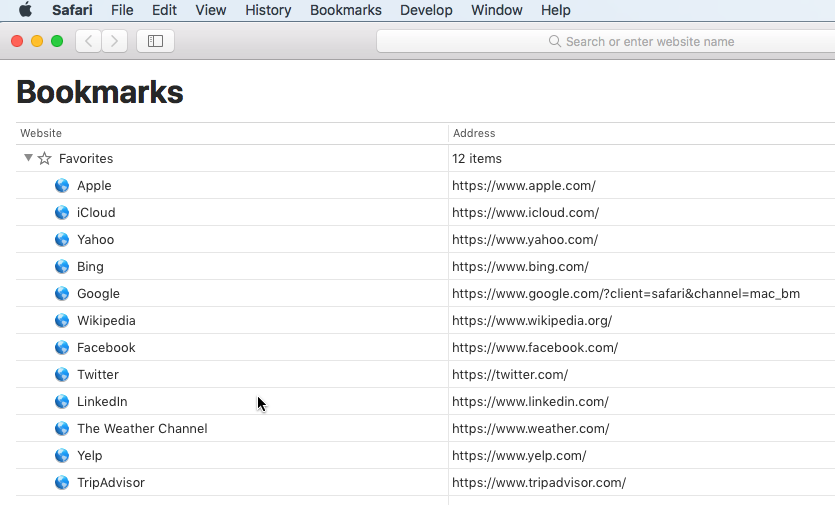Click the https://www.tripadvisor.com/ address
The image size is (835, 505).
[539, 483]
